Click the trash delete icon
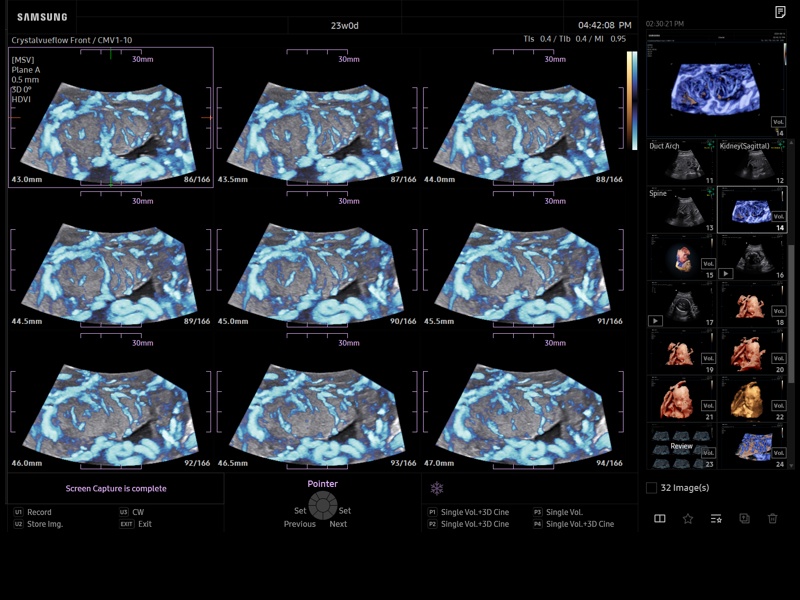Viewport: 800px width, 600px height. 772,518
